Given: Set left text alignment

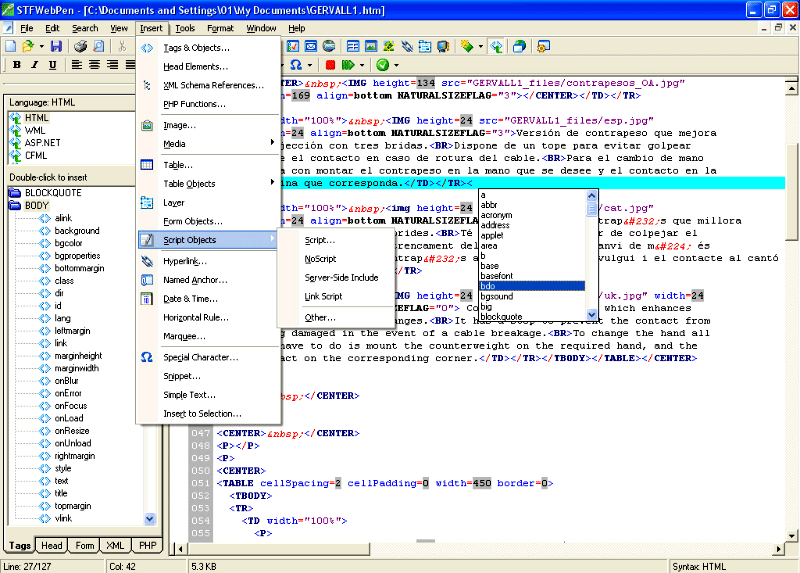Looking at the screenshot, I should (77, 65).
